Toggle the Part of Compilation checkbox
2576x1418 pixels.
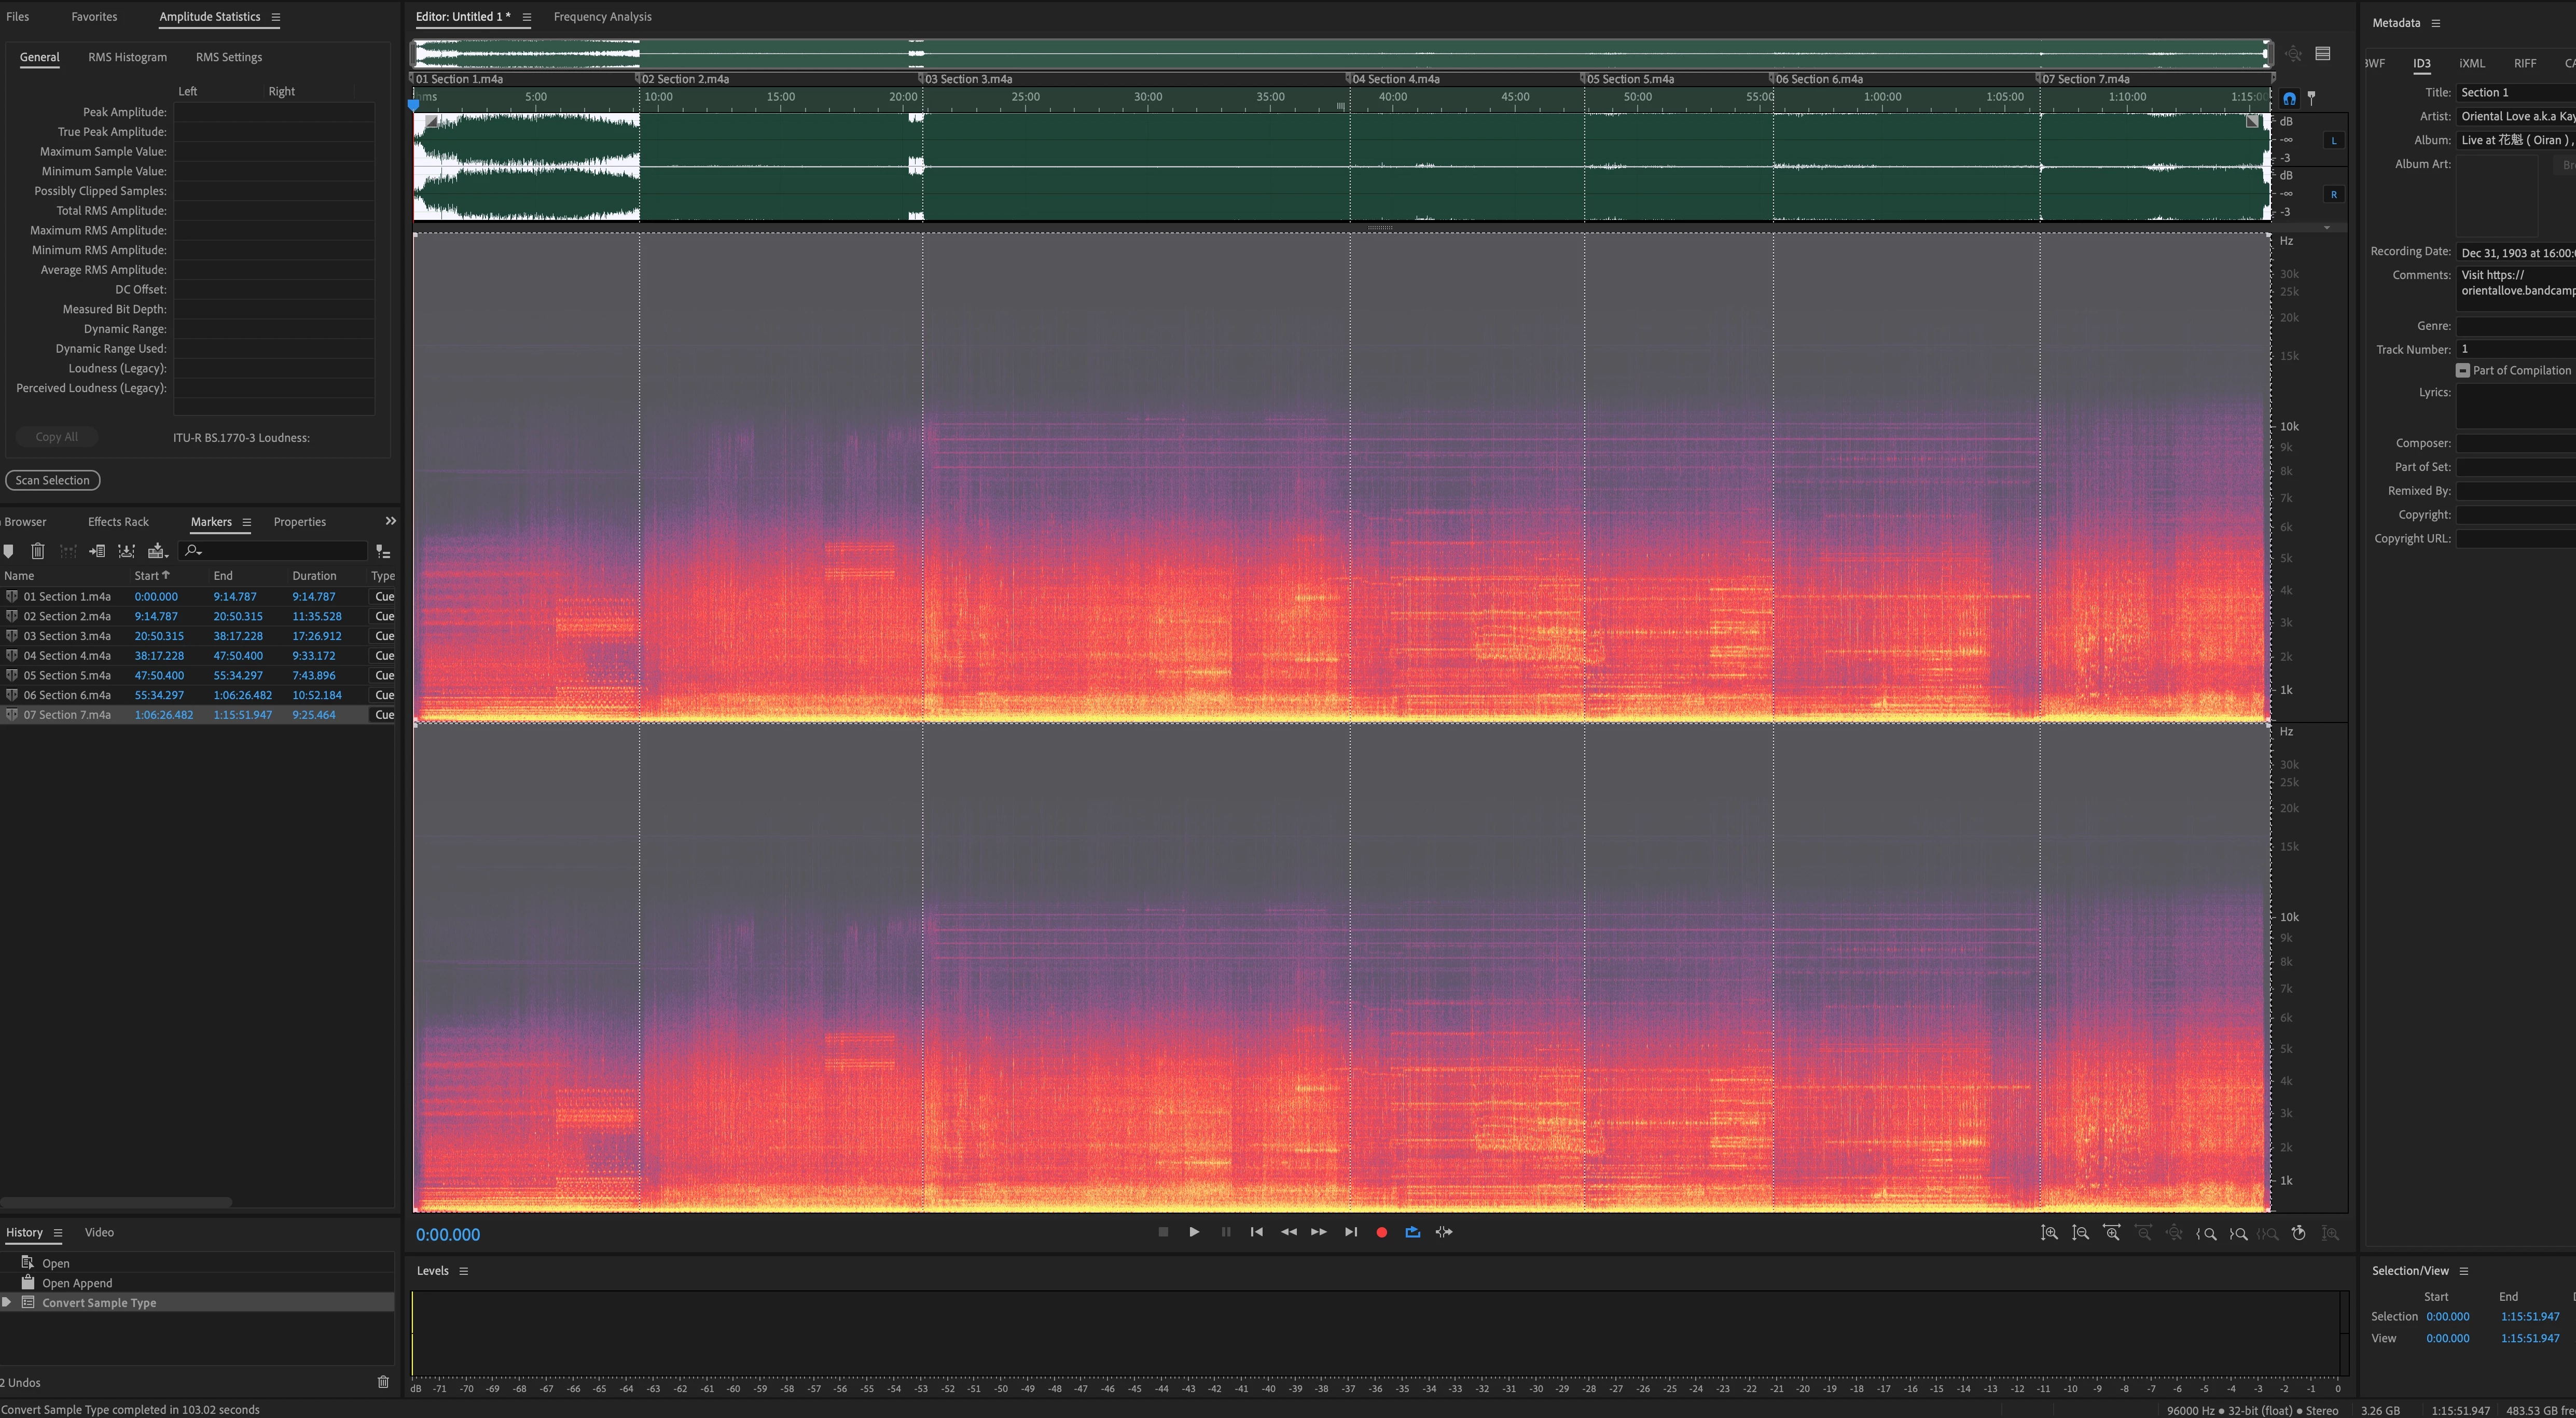(2463, 370)
